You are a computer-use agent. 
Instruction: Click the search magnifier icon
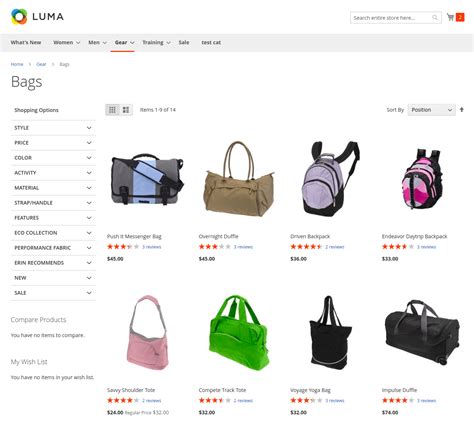(435, 18)
